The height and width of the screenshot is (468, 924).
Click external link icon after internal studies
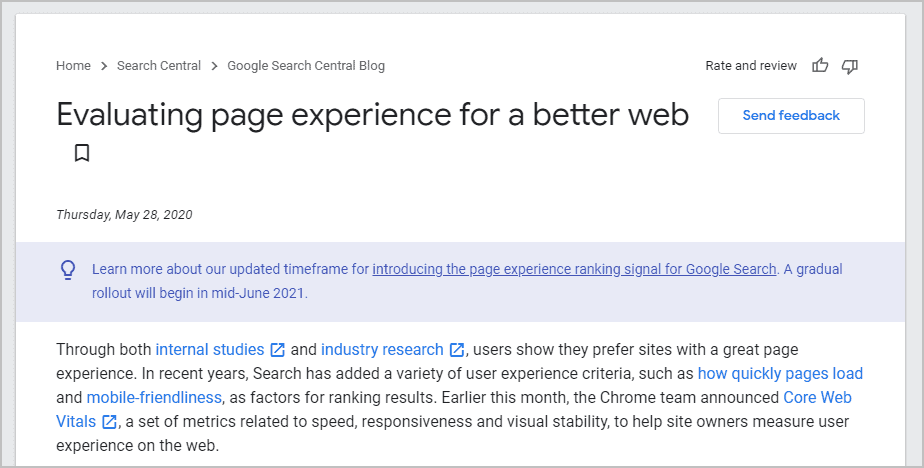[x=277, y=350]
